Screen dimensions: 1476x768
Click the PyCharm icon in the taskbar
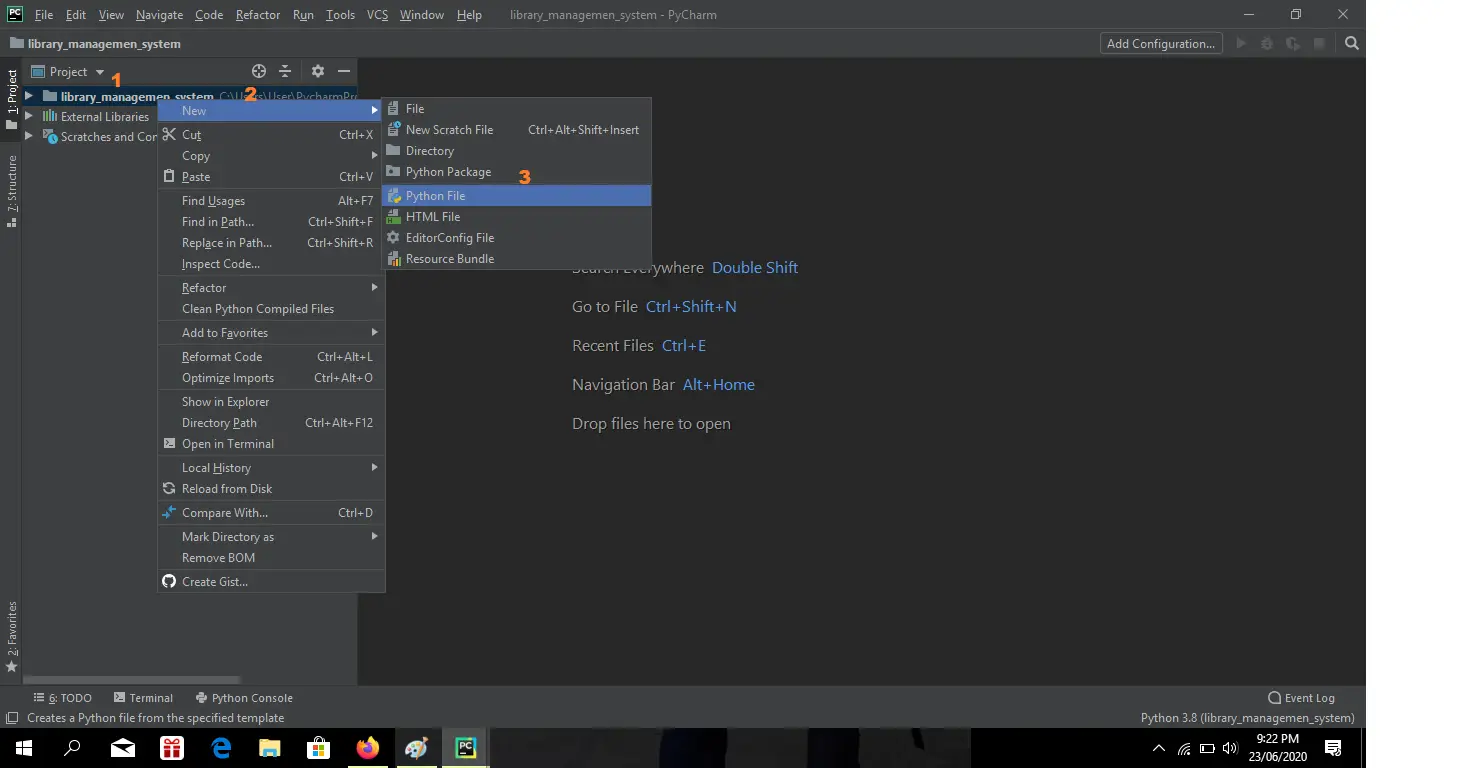(465, 748)
